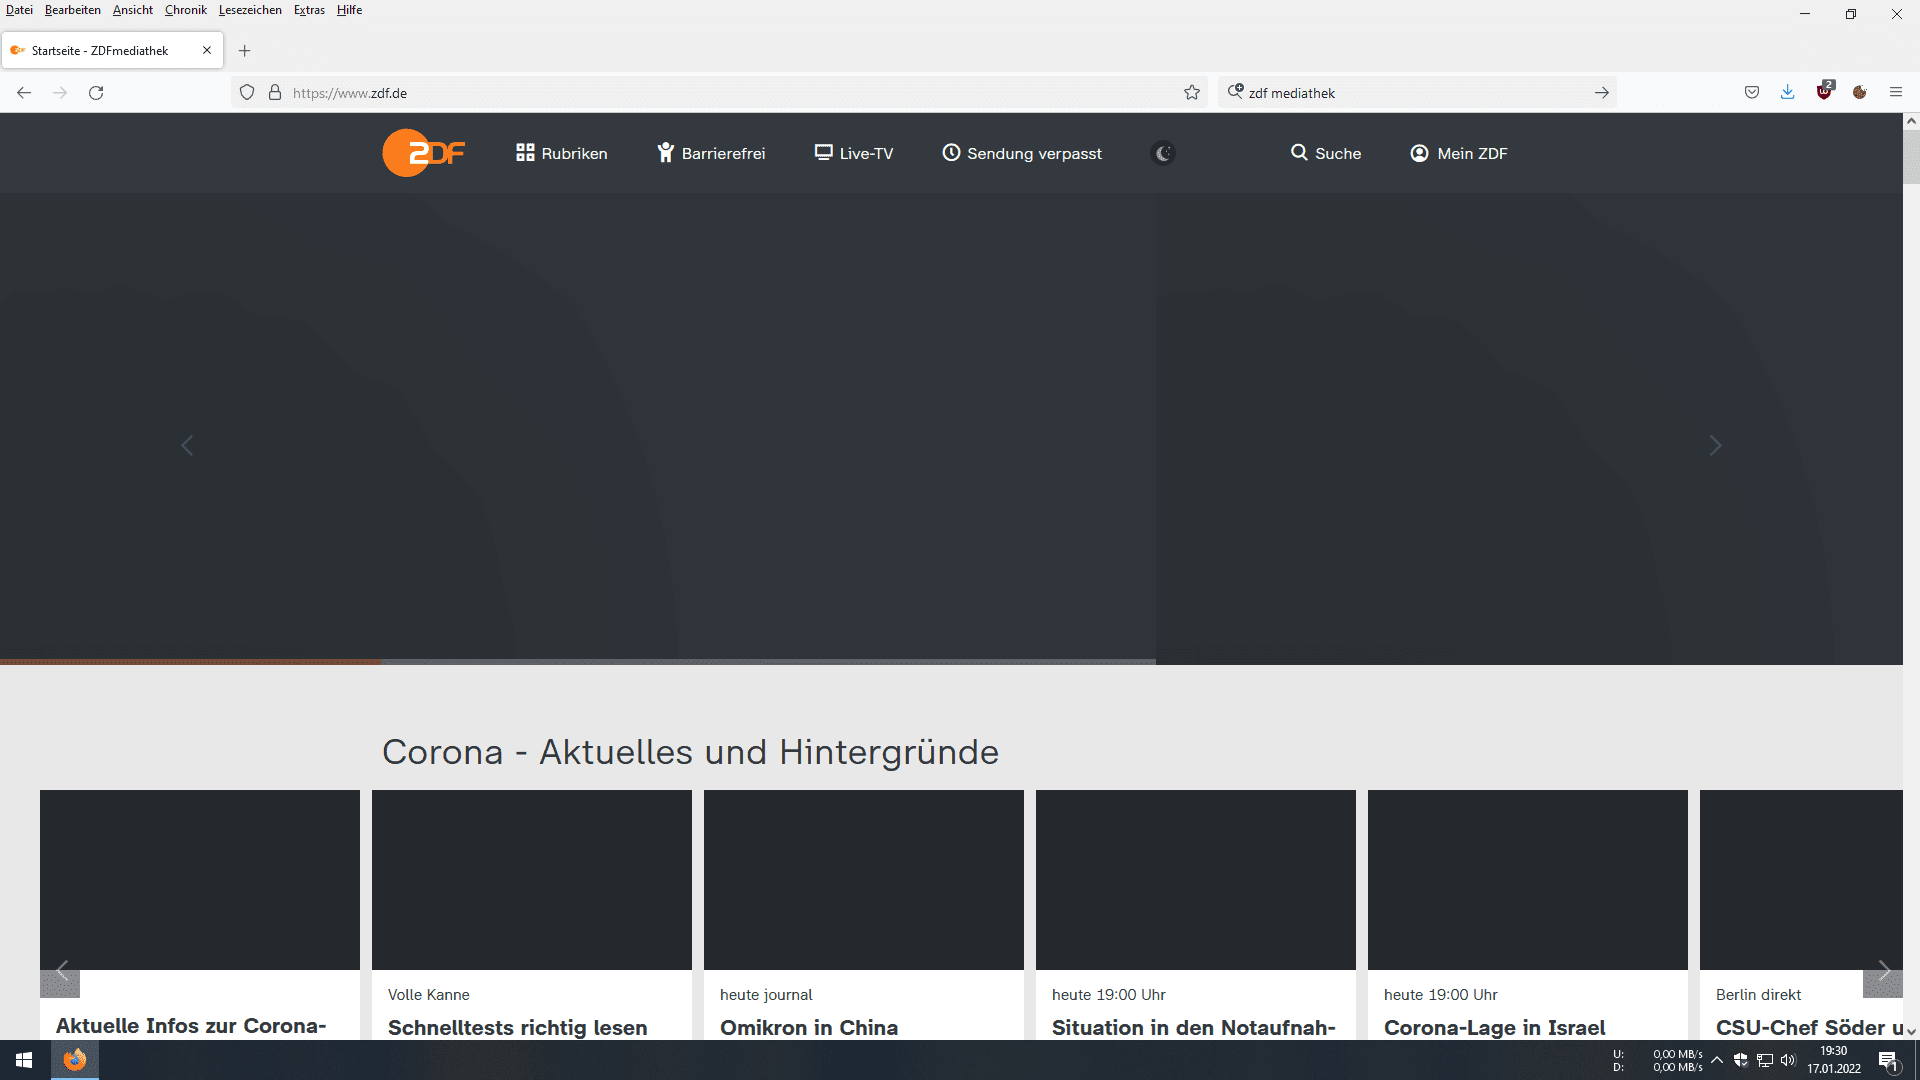Click the uBlock shield extension icon
This screenshot has width=1920, height=1080.
tap(1824, 92)
